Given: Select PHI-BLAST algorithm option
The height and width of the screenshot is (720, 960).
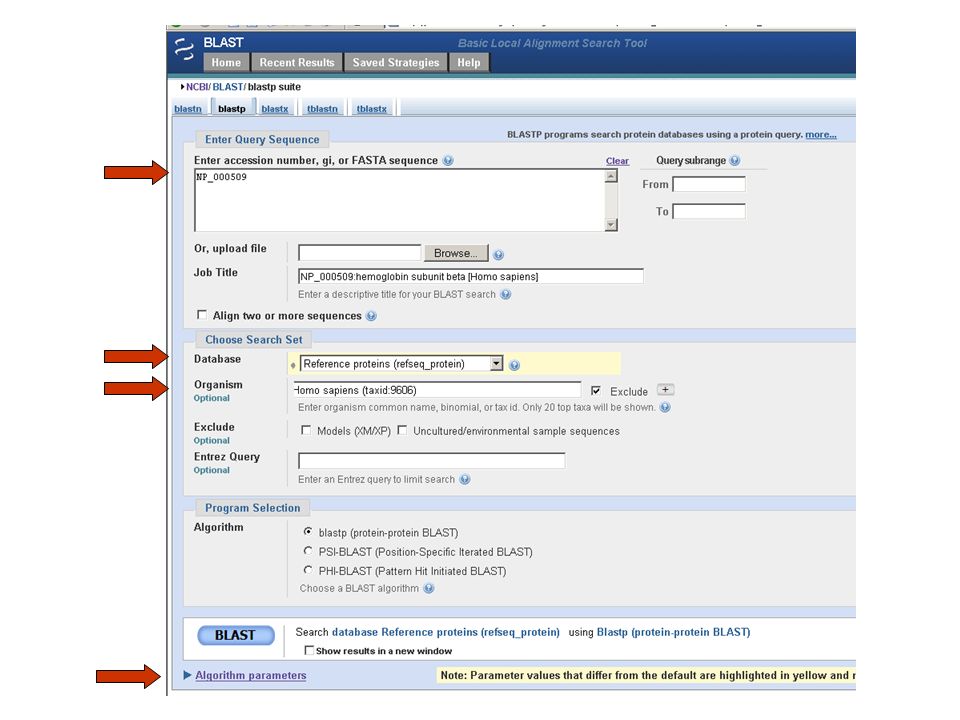Looking at the screenshot, I should click(x=308, y=570).
